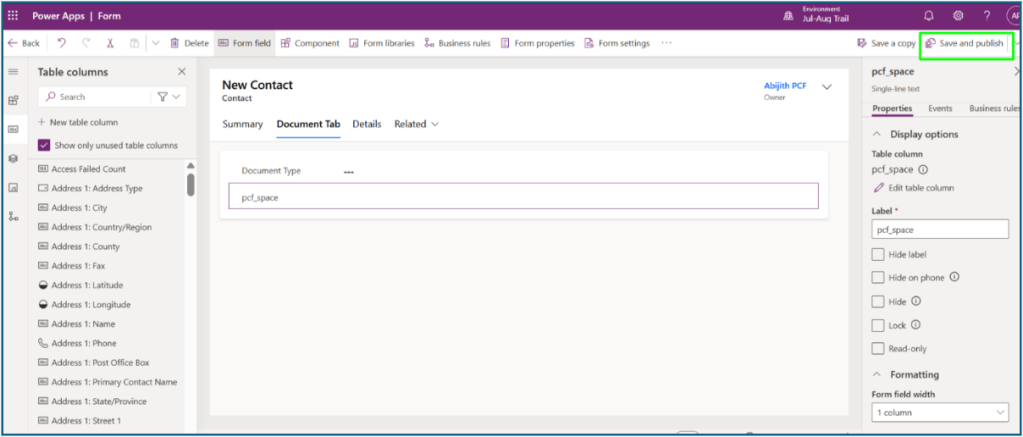Click Save and publish button

[964, 43]
